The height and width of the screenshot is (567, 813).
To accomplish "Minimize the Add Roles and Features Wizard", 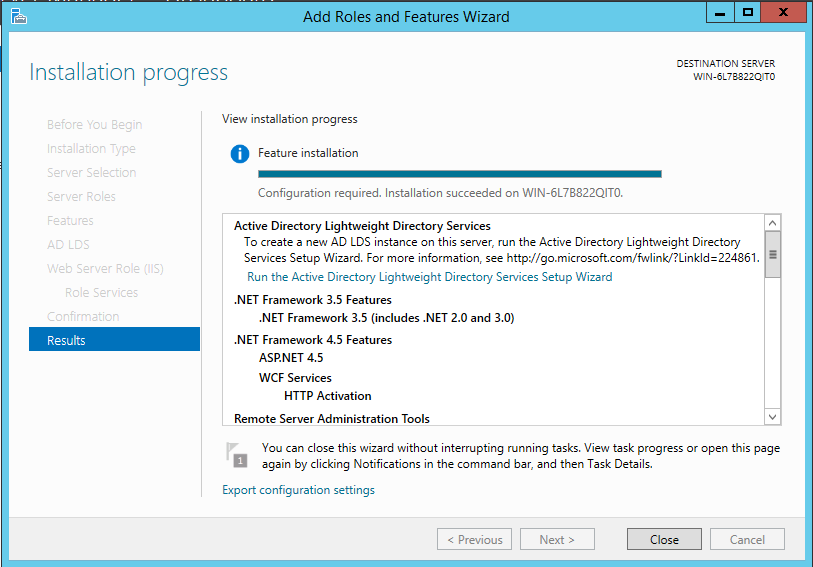I will 720,13.
